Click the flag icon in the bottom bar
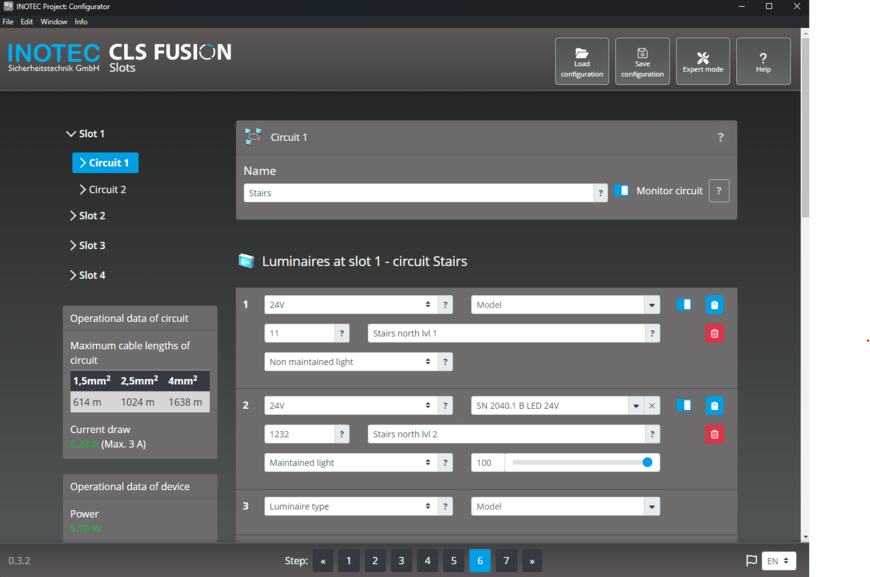Screen dimensions: 870x577 (x=751, y=561)
